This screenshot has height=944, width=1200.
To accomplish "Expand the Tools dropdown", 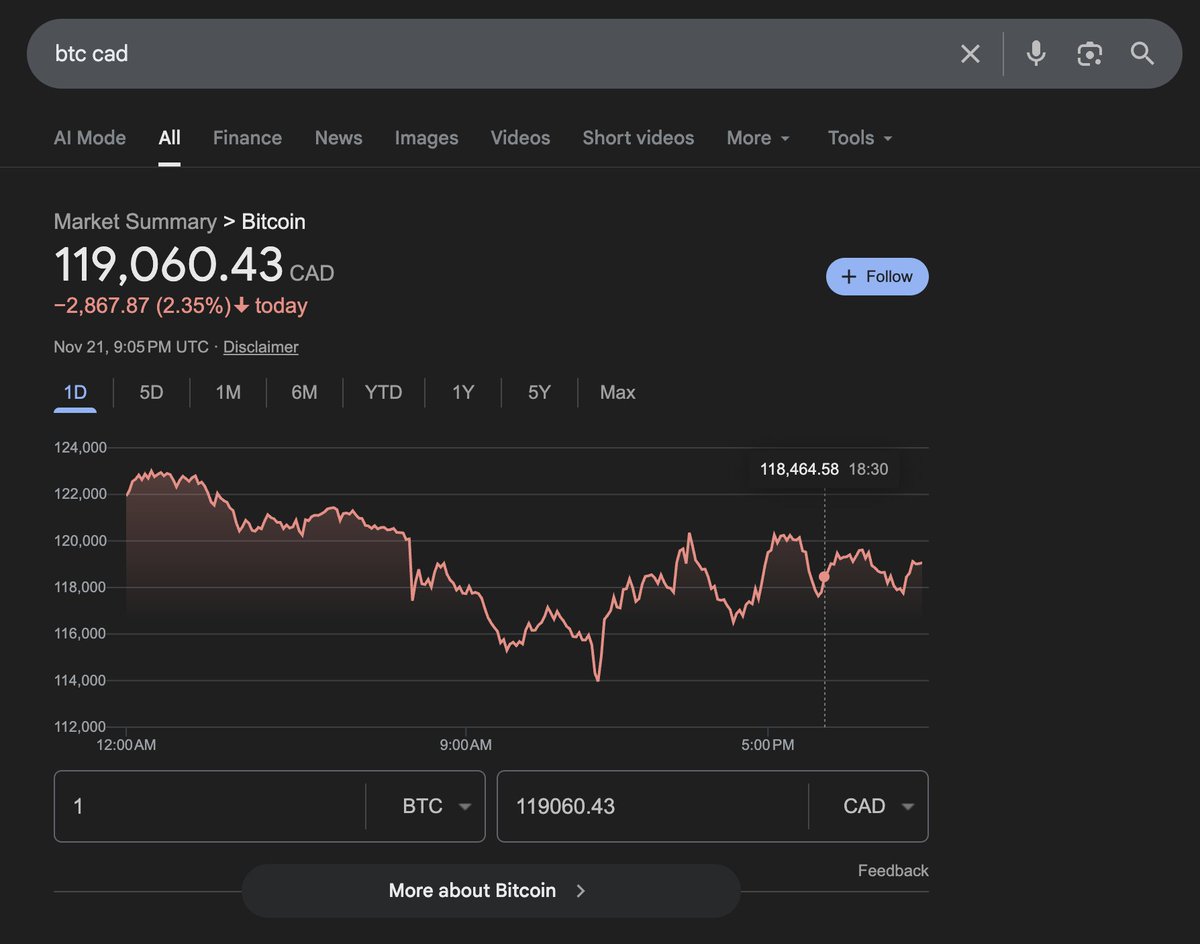I will tap(860, 138).
